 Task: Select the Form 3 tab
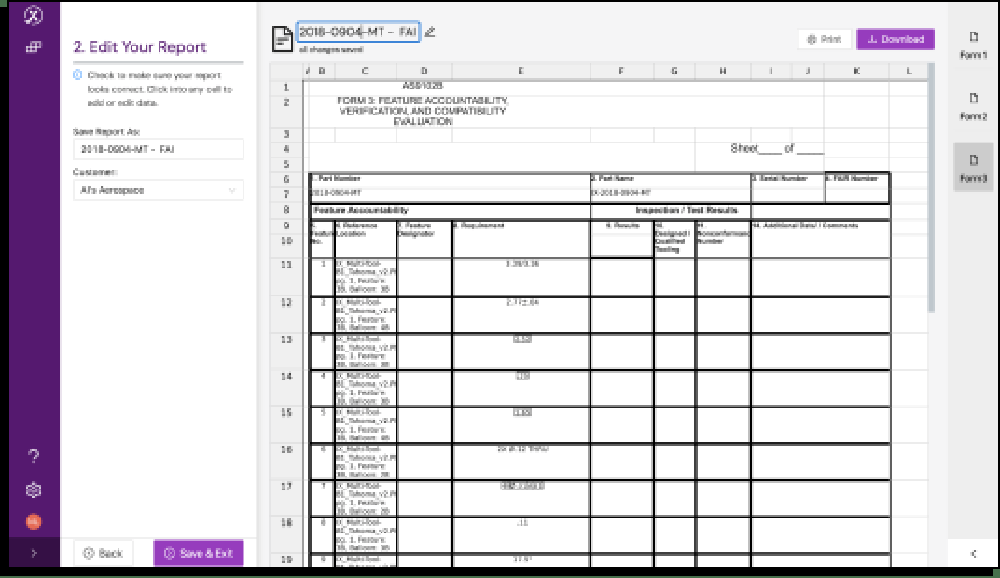(x=973, y=167)
